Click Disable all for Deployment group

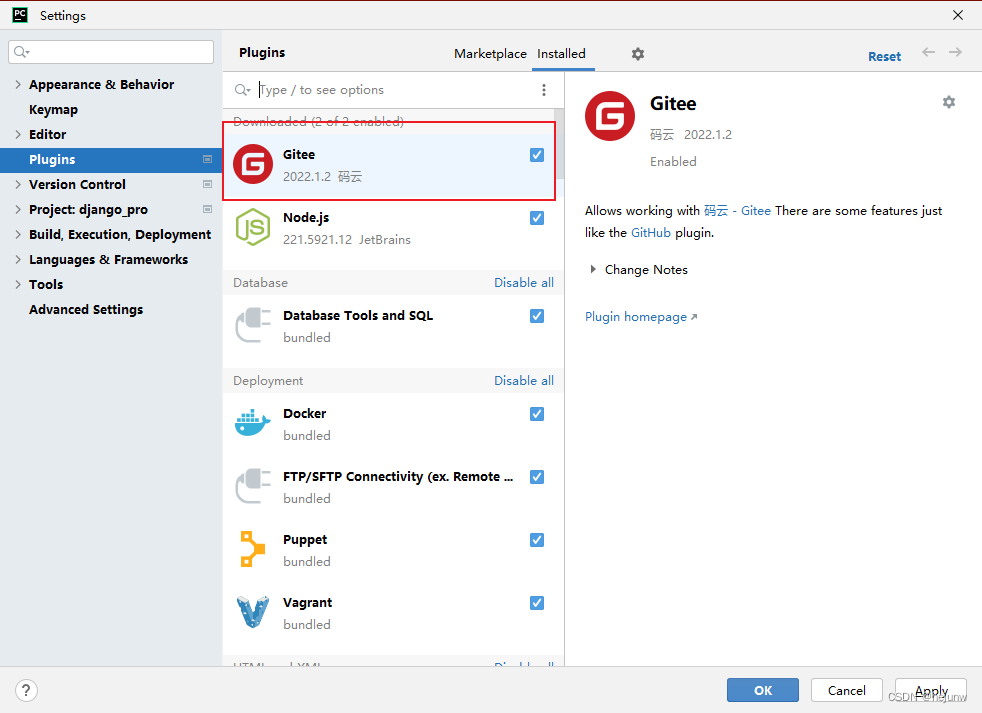[524, 381]
